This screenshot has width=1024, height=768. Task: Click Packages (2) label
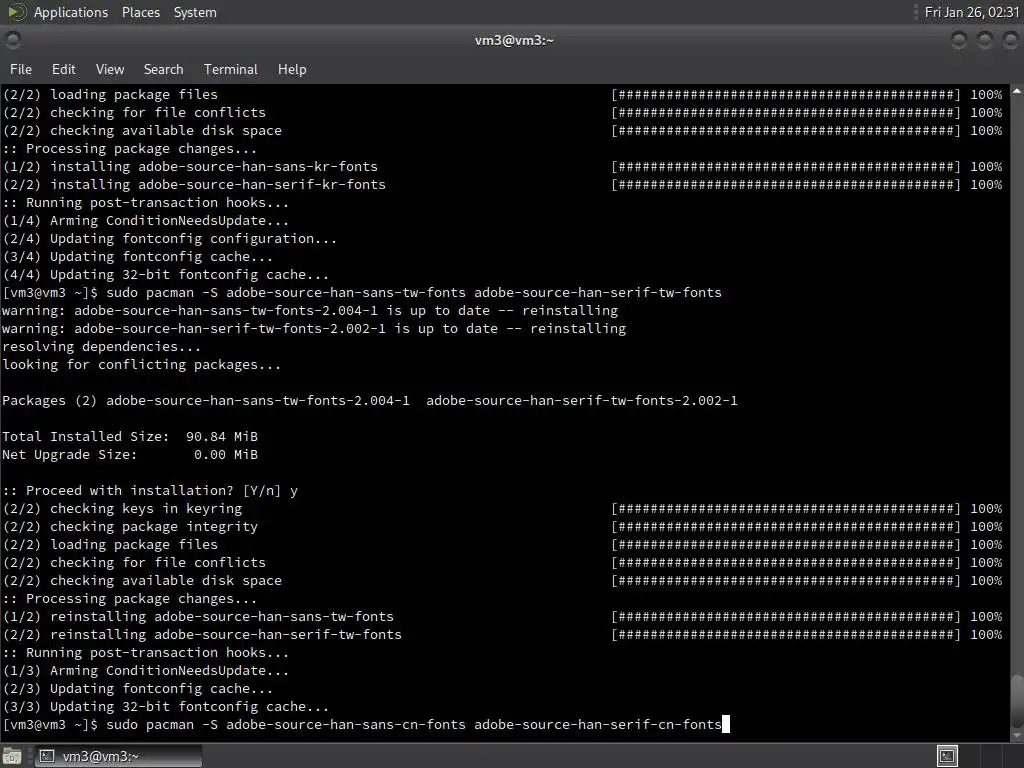[50, 400]
